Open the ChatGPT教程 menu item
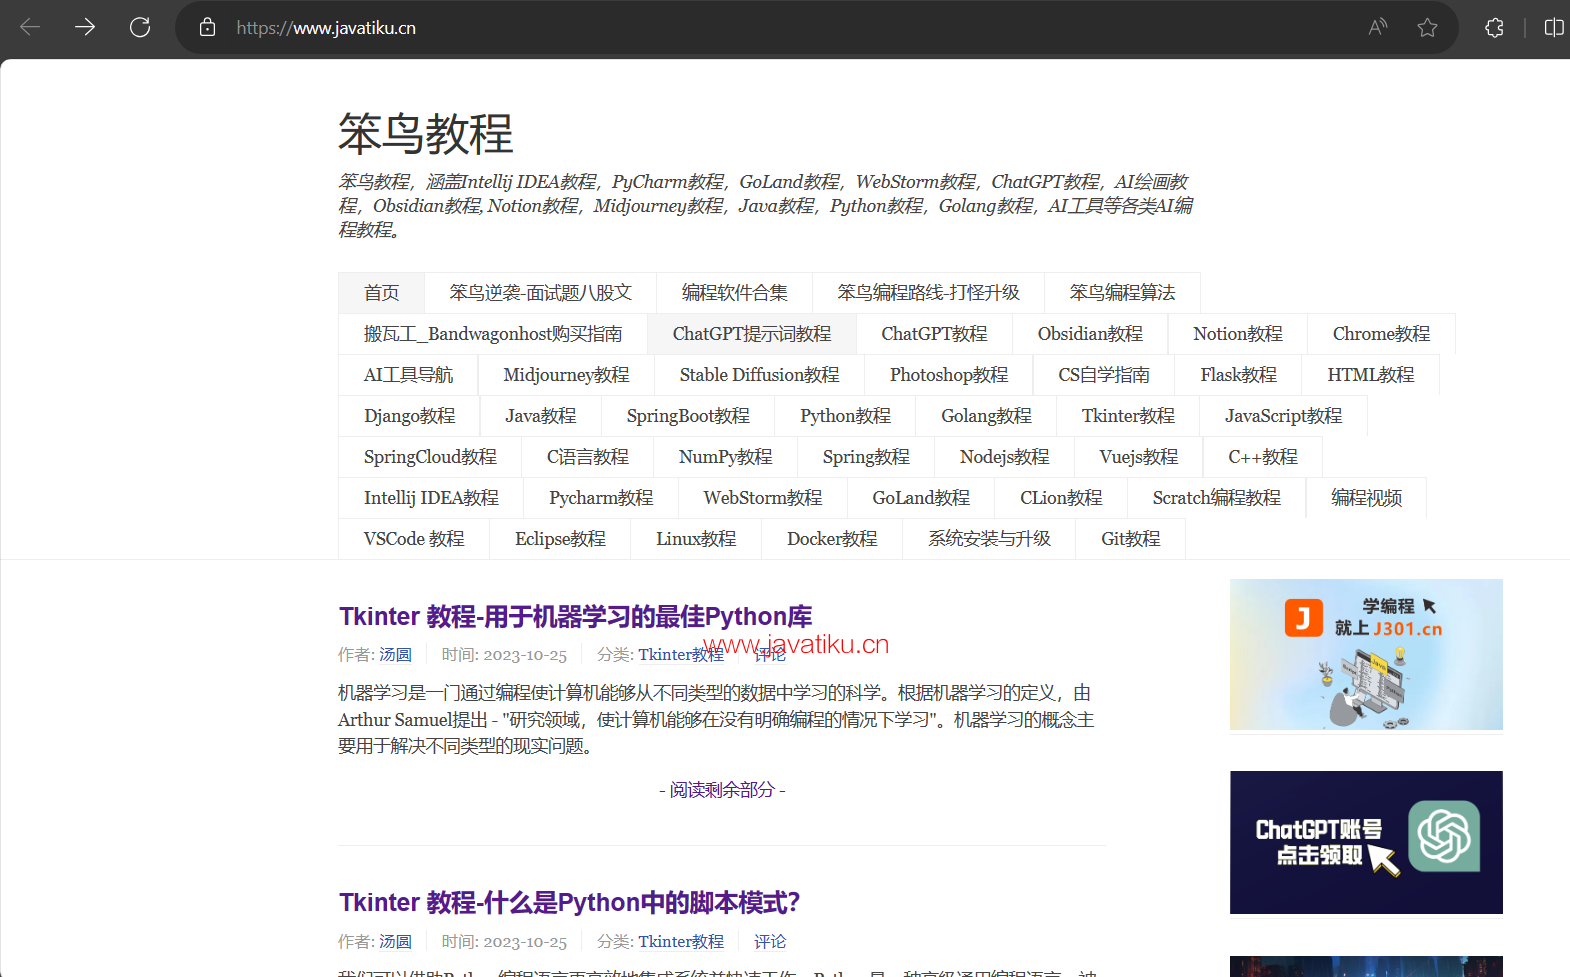Image resolution: width=1570 pixels, height=977 pixels. (x=934, y=334)
